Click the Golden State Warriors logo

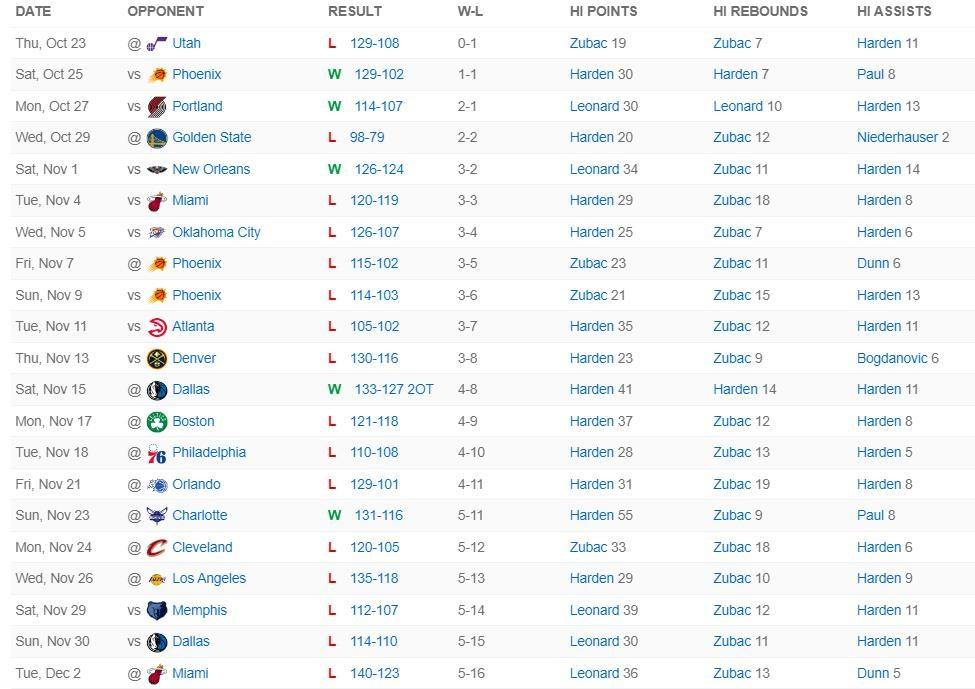point(157,138)
